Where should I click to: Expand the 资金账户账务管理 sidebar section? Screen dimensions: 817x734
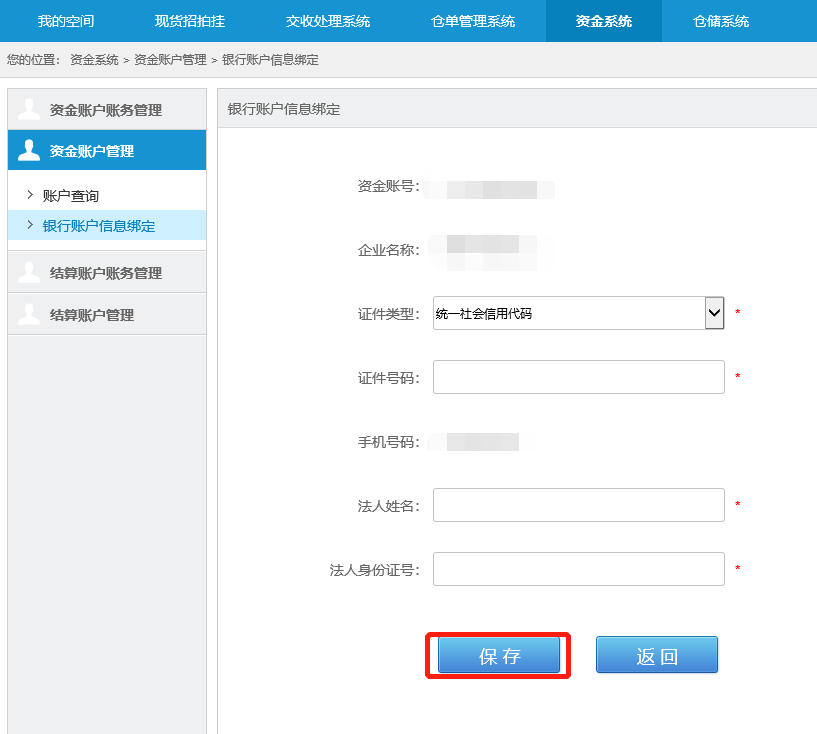click(106, 110)
